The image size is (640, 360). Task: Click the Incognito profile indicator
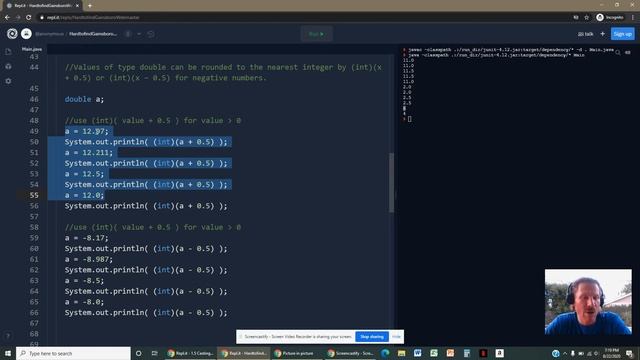click(x=610, y=18)
